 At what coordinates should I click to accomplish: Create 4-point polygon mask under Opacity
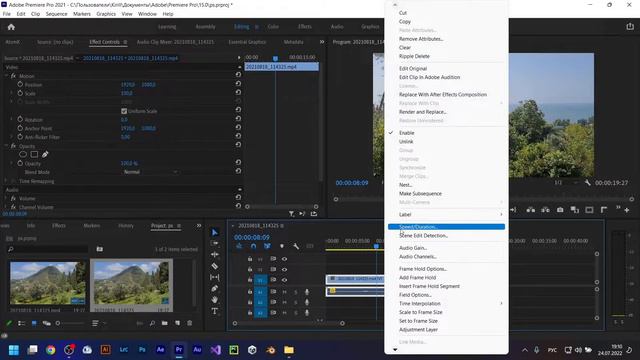(x=34, y=154)
